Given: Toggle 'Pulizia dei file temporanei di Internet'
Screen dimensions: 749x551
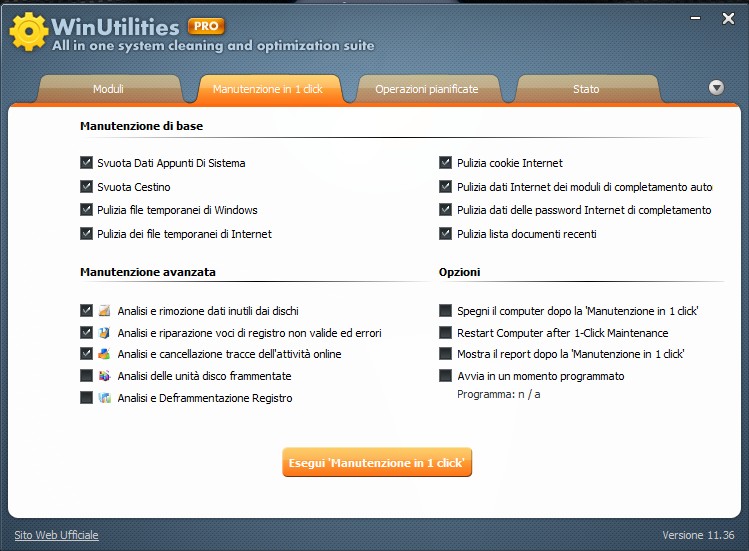Looking at the screenshot, I should pos(86,234).
